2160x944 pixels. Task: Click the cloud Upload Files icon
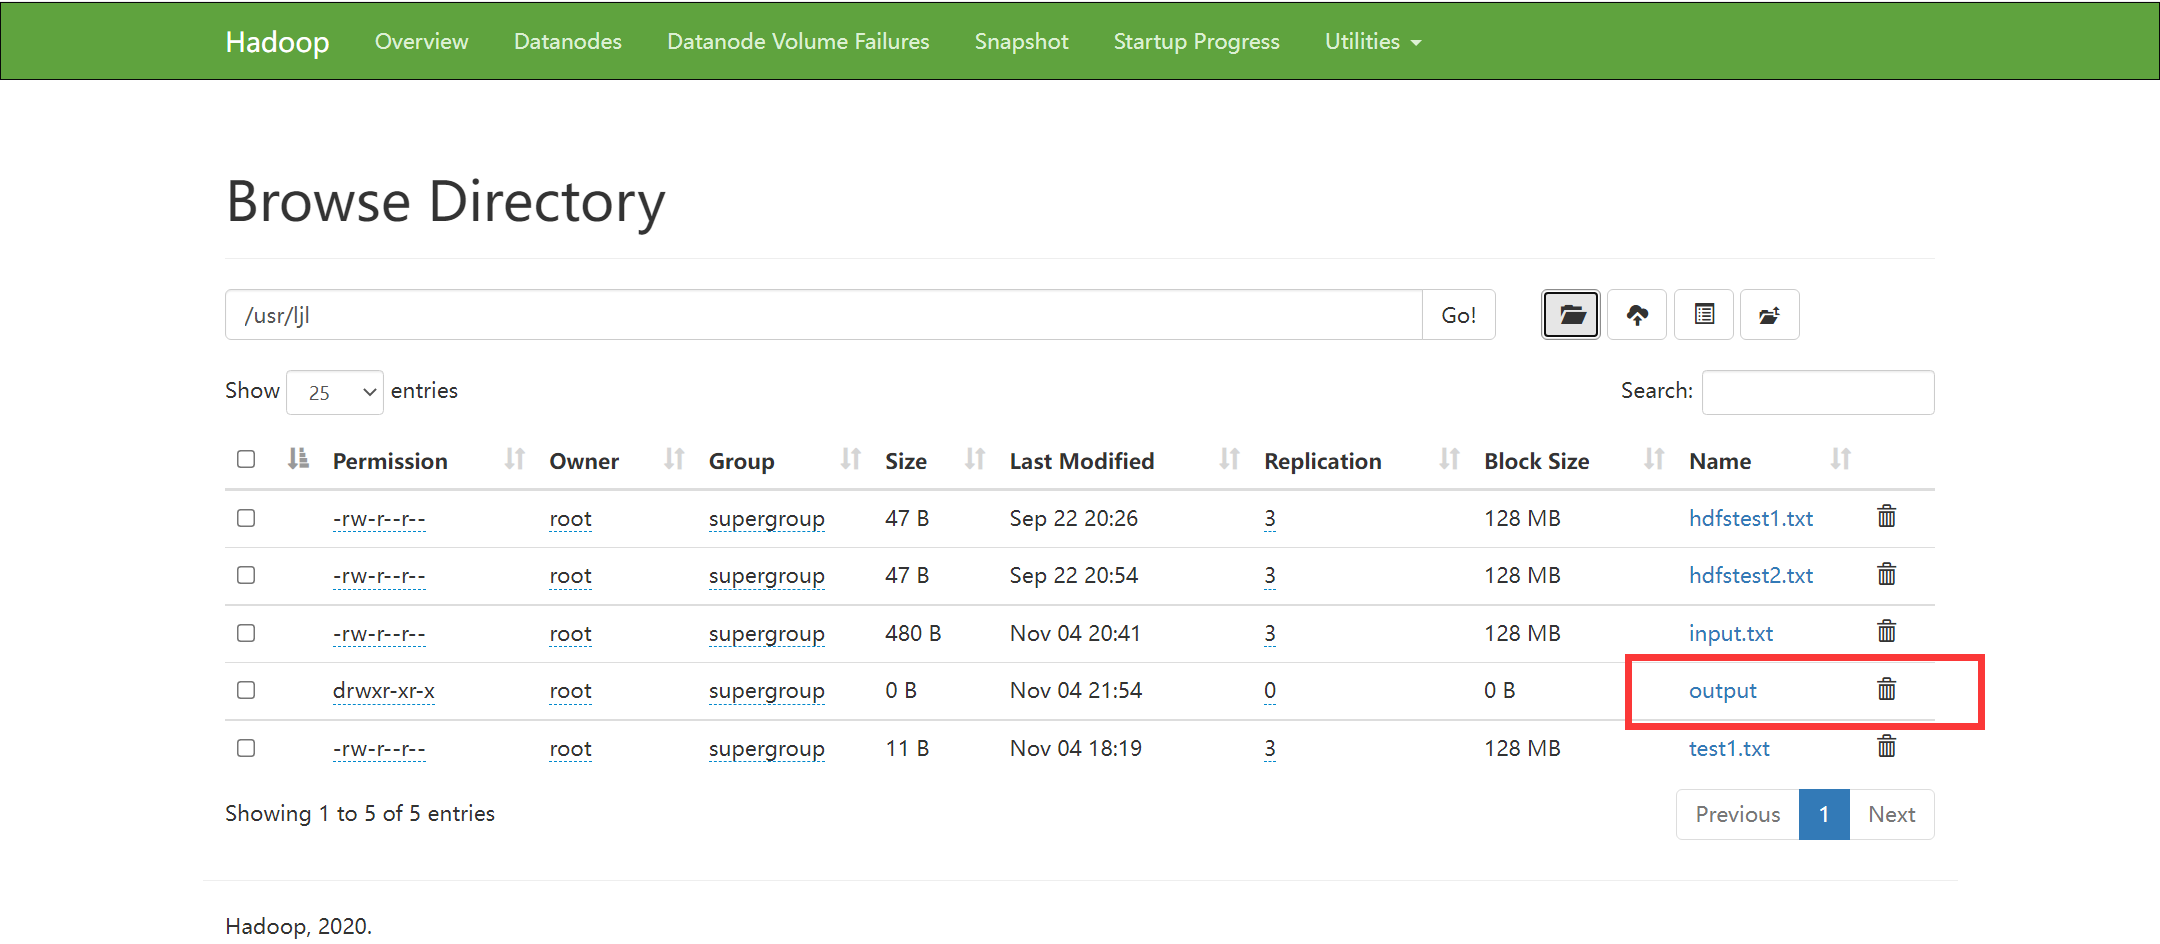coord(1637,315)
